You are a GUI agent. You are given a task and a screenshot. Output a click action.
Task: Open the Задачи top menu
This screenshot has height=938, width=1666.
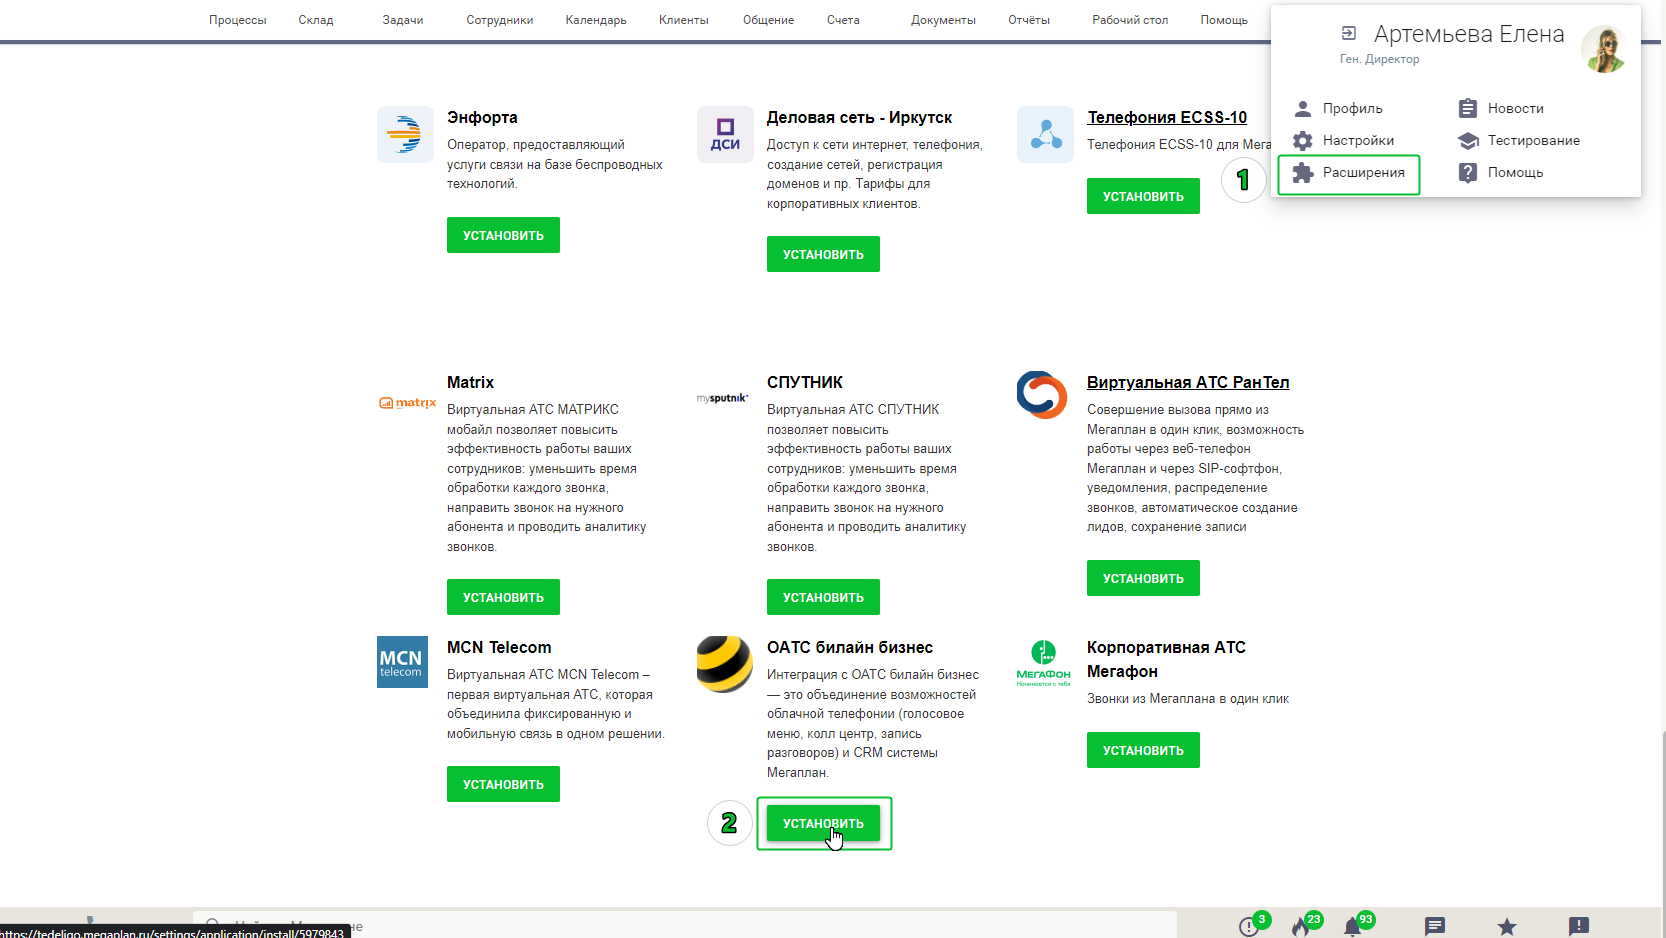click(x=402, y=20)
